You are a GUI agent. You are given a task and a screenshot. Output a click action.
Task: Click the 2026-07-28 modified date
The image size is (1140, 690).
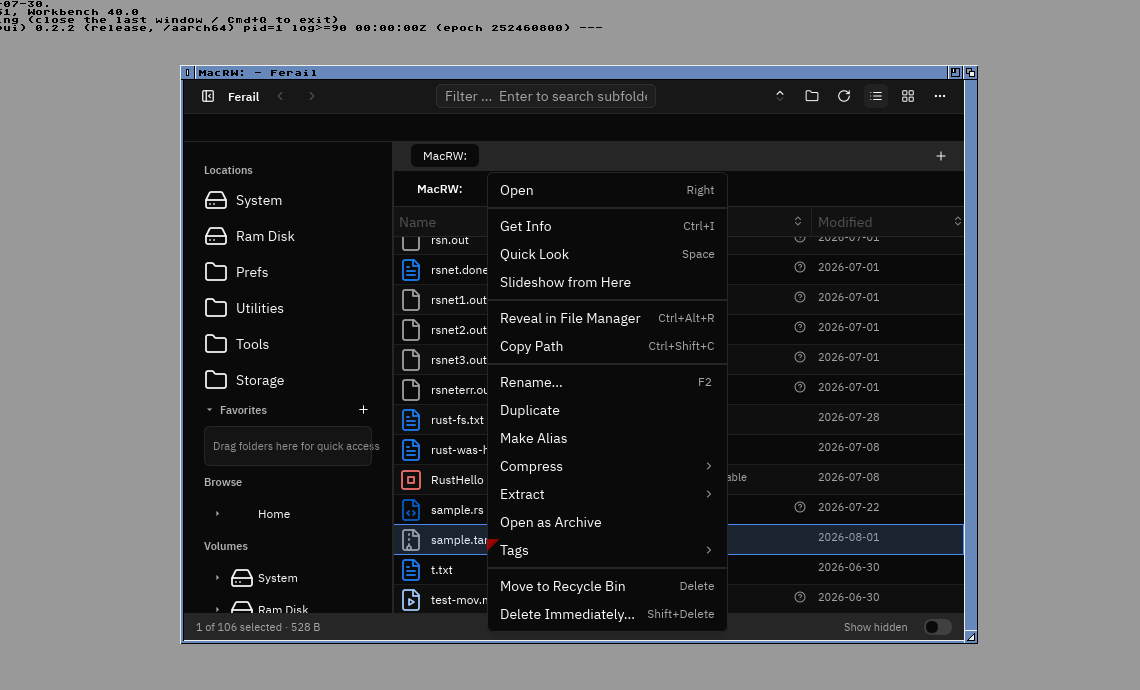848,417
